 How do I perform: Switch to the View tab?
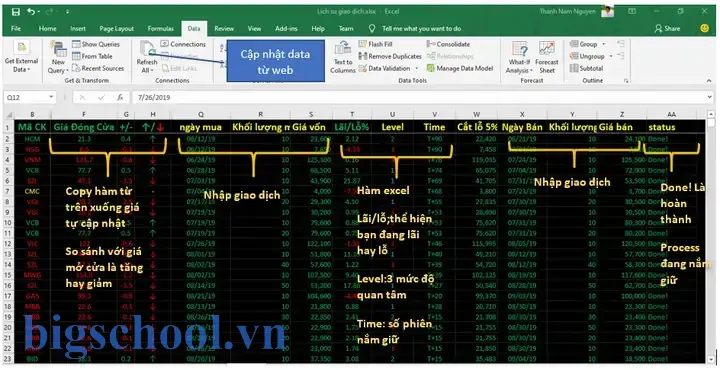click(x=254, y=28)
